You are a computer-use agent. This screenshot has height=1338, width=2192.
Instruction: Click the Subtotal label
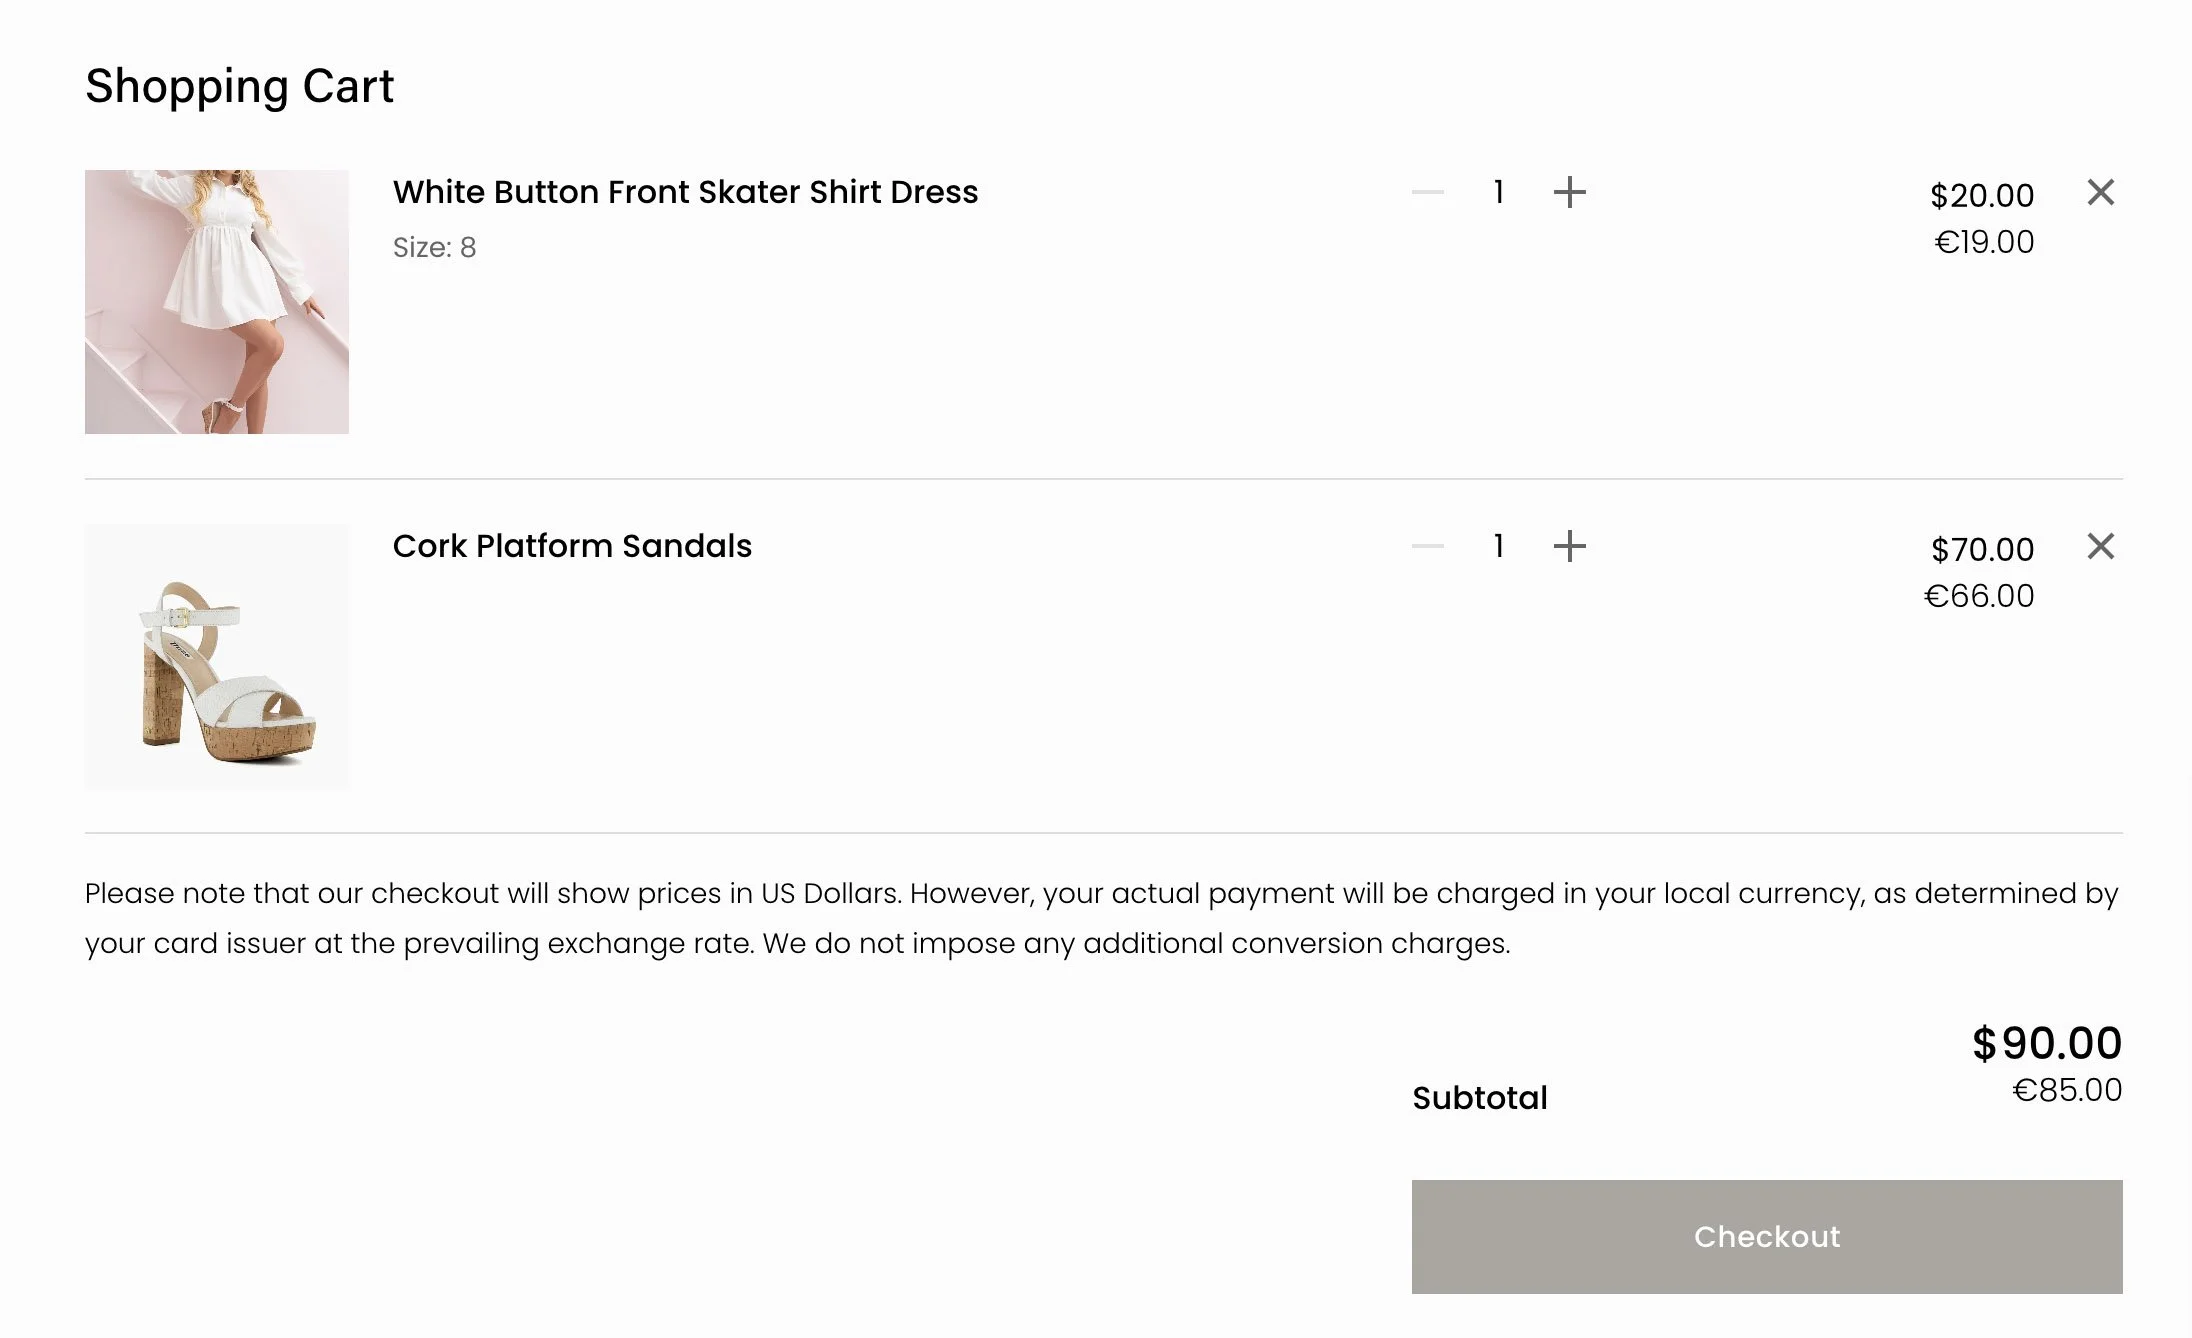(1480, 1098)
